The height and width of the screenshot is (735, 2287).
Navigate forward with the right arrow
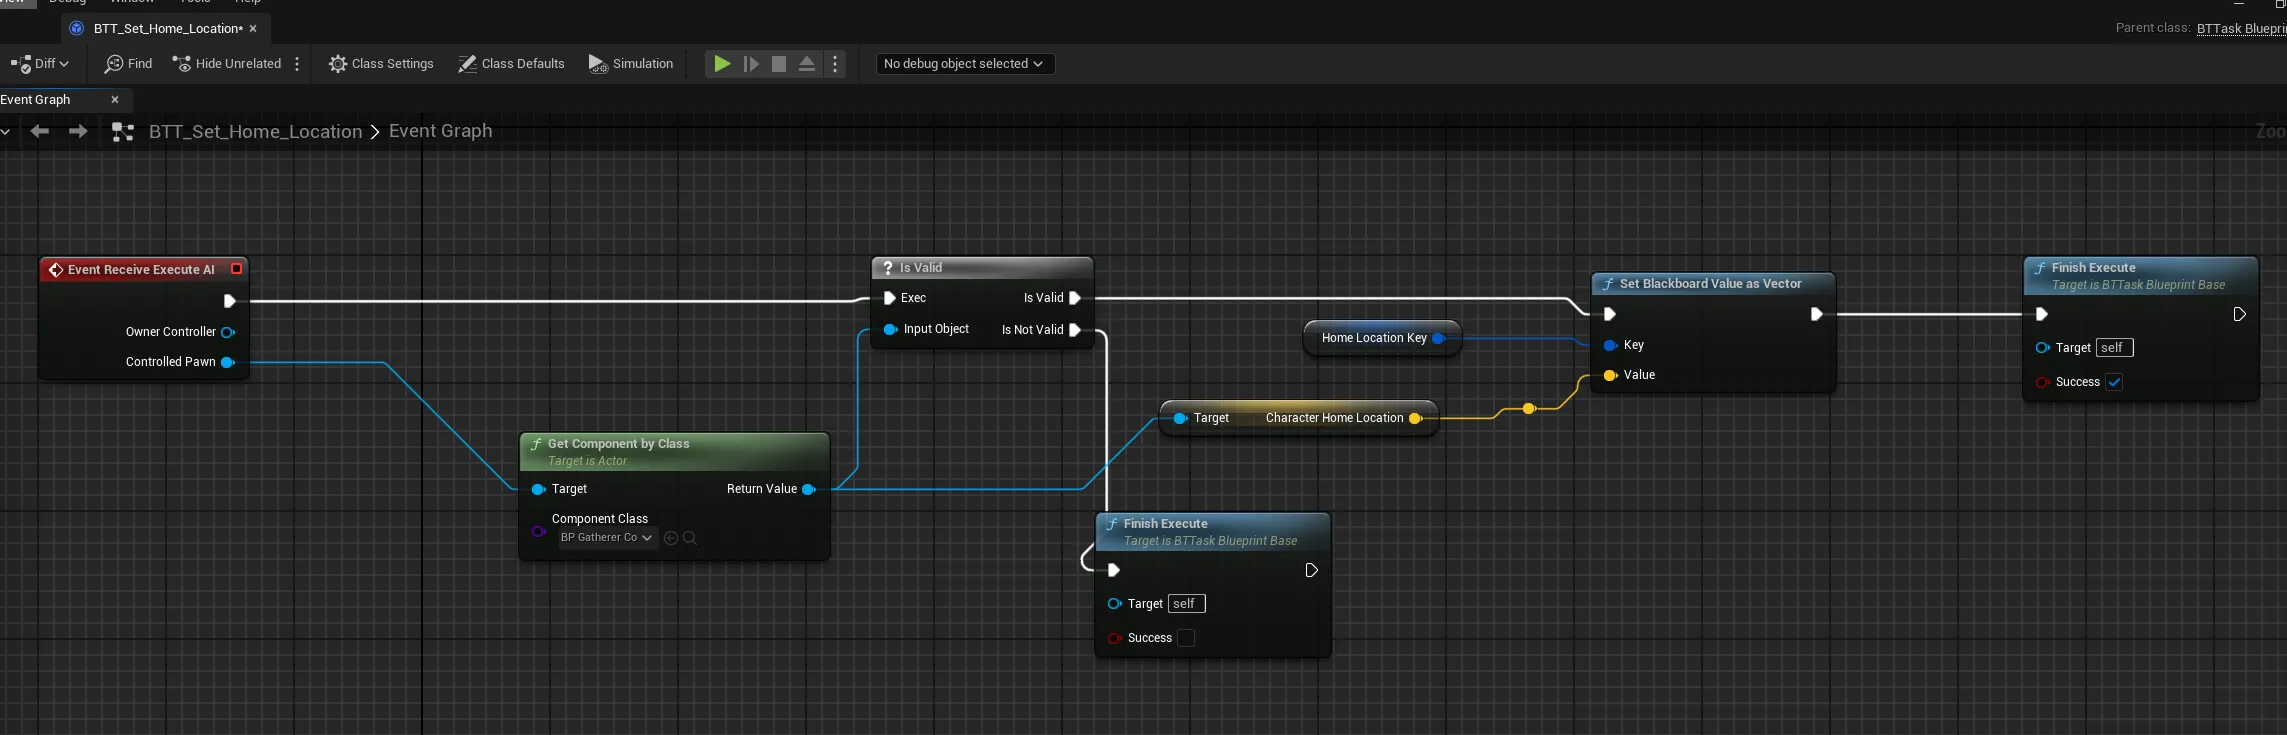point(78,131)
